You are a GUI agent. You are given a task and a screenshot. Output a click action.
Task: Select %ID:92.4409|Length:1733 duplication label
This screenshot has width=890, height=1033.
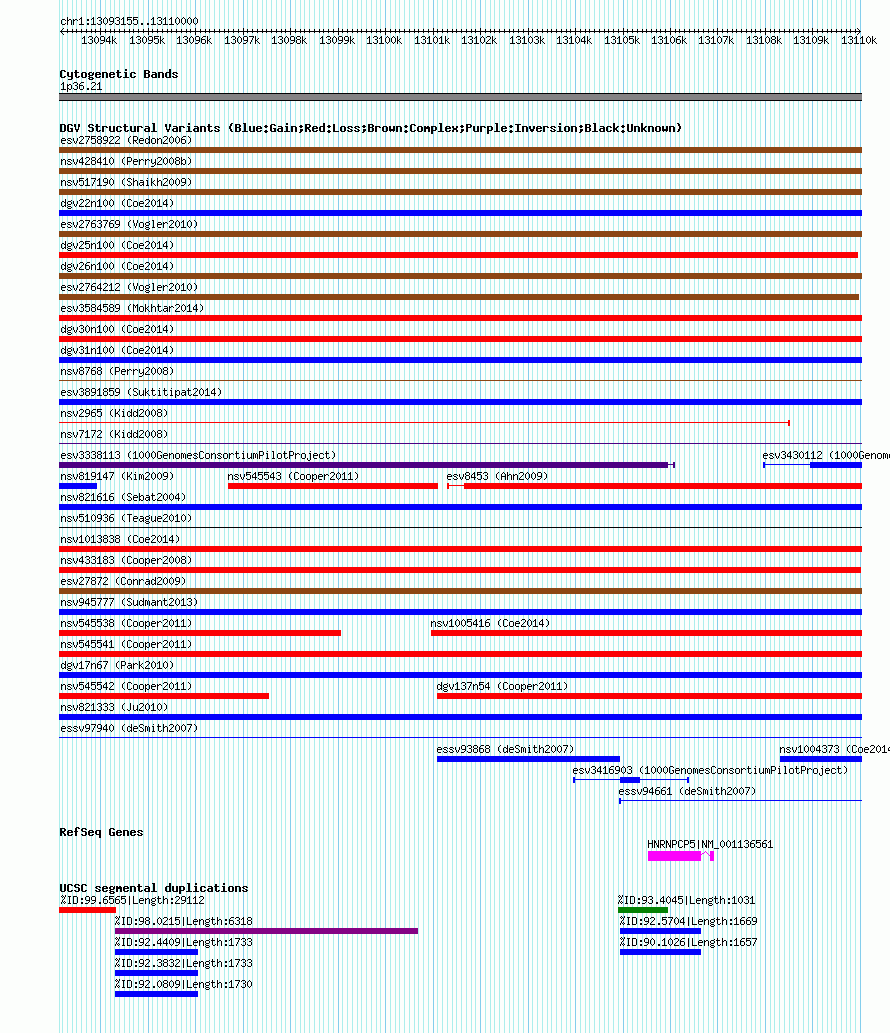pyautogui.click(x=184, y=943)
